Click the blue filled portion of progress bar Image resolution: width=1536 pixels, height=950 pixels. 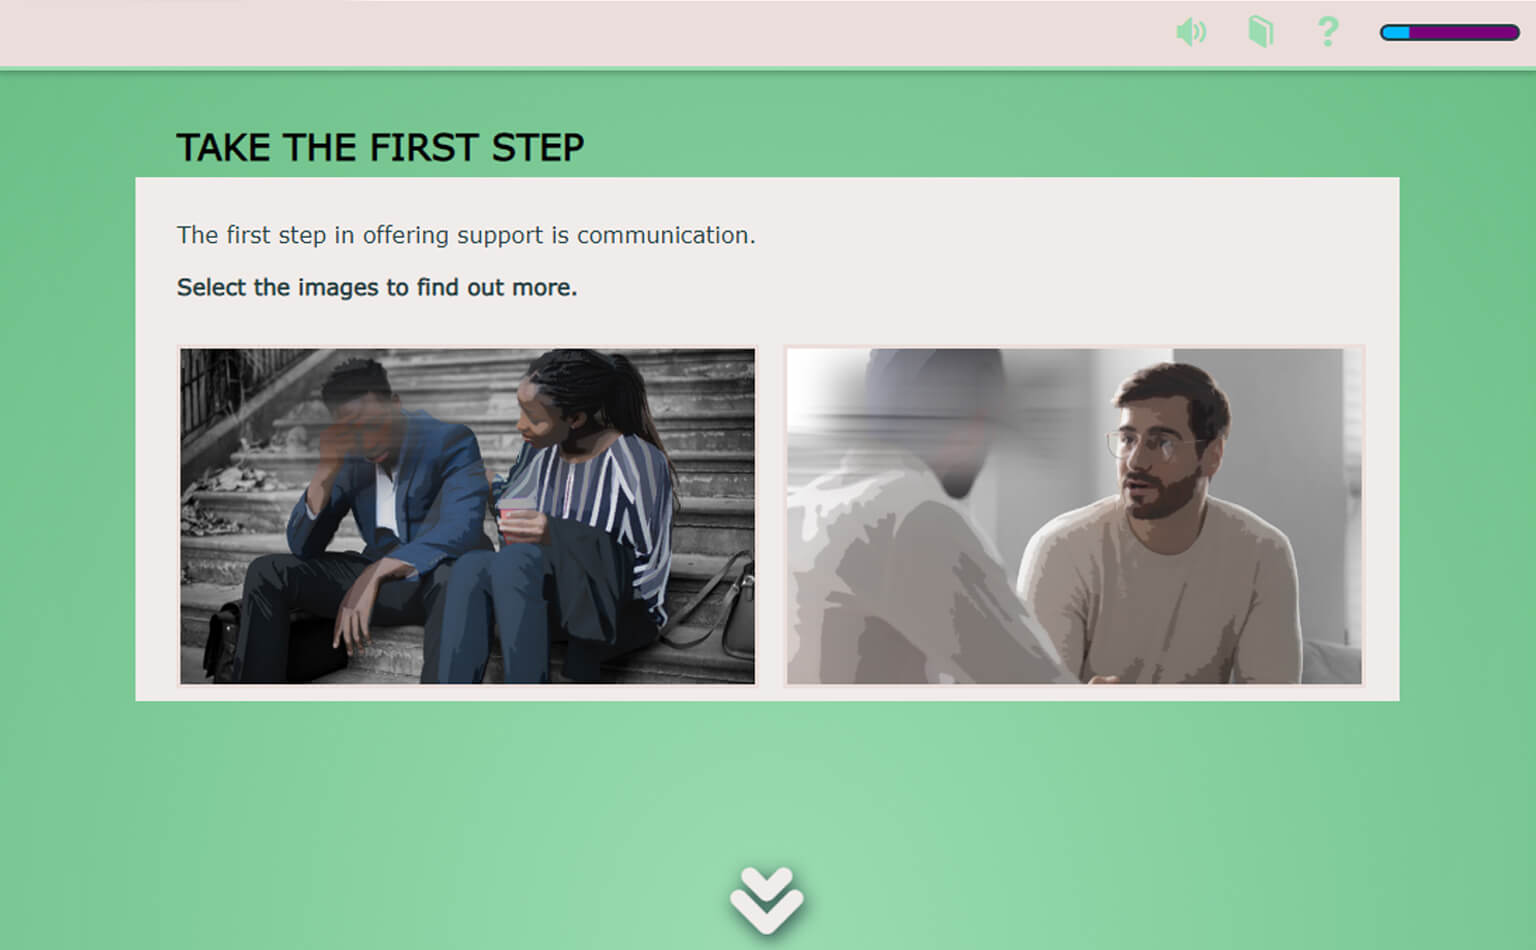(x=1396, y=33)
